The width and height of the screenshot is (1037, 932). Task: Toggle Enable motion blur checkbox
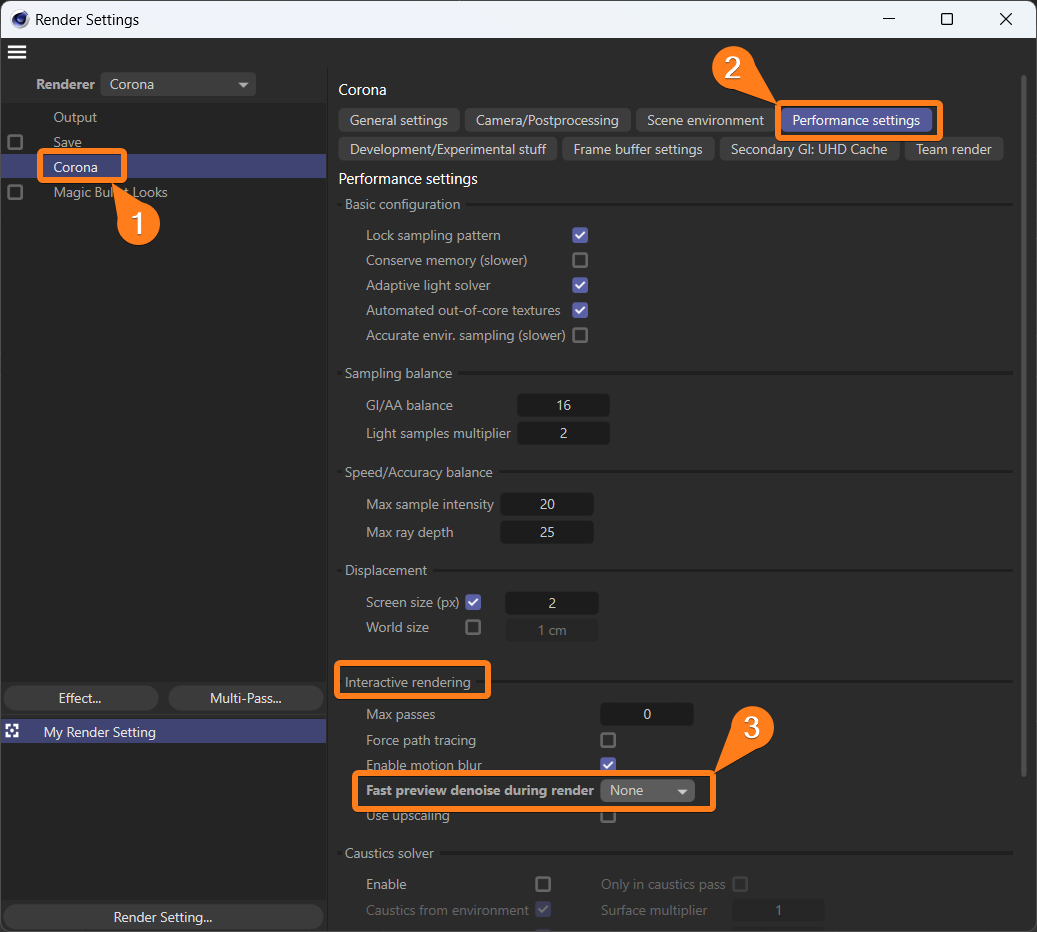tap(608, 764)
